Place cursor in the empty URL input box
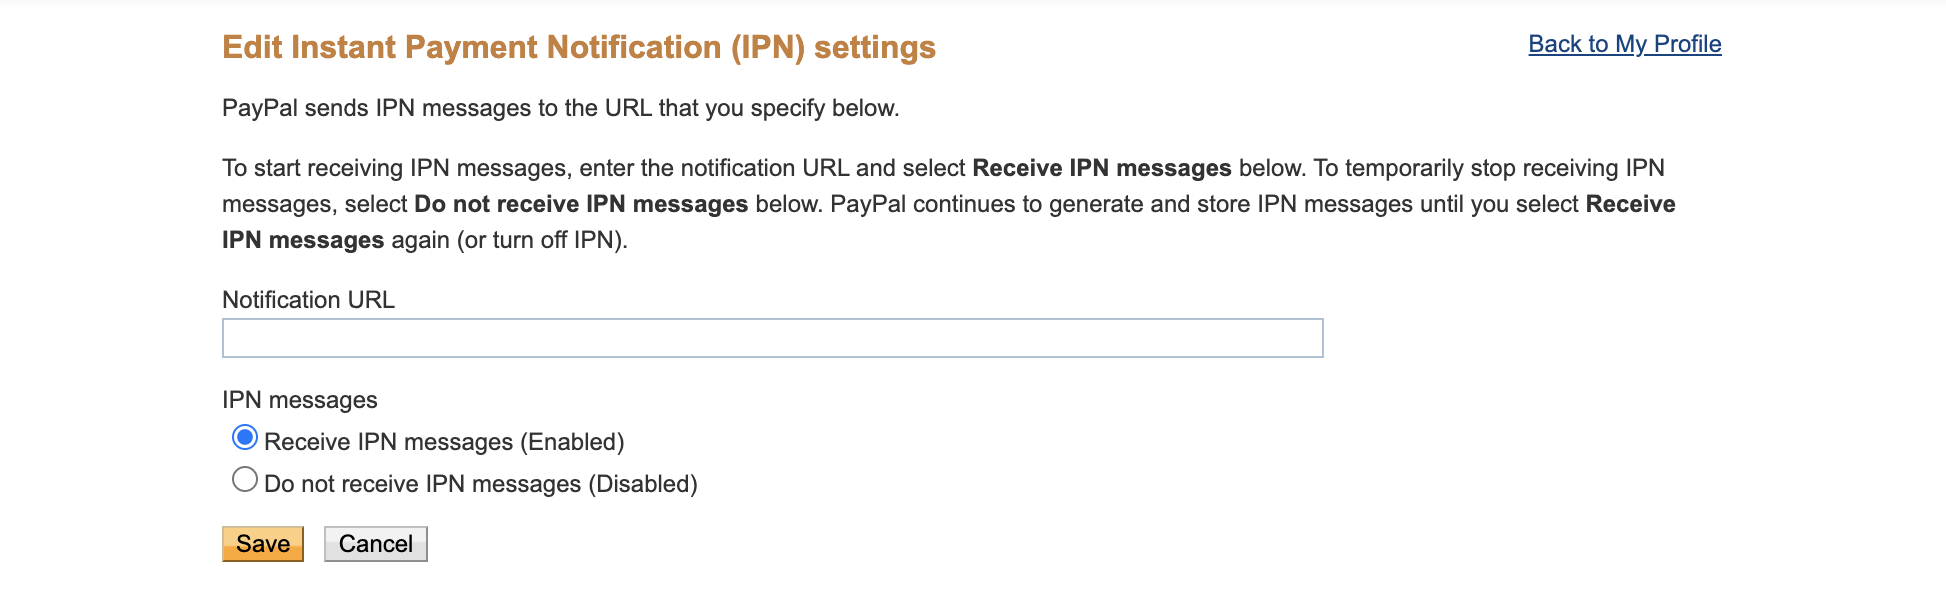 tap(772, 338)
